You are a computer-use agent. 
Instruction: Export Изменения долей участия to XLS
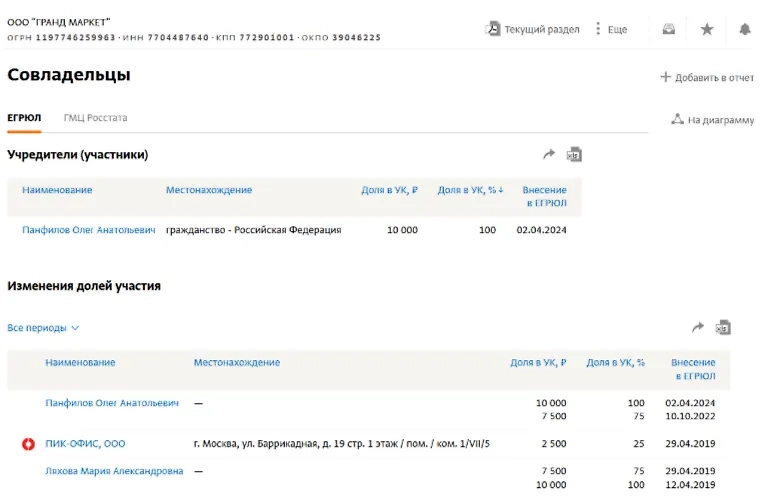(723, 327)
